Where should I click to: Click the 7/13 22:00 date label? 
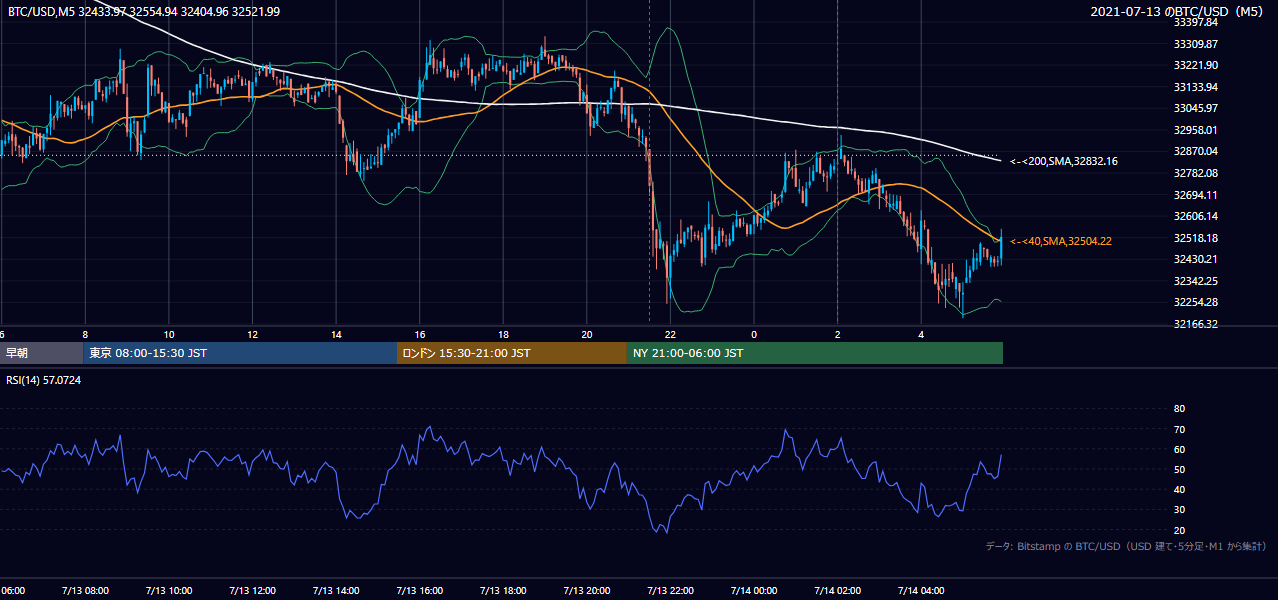[670, 590]
